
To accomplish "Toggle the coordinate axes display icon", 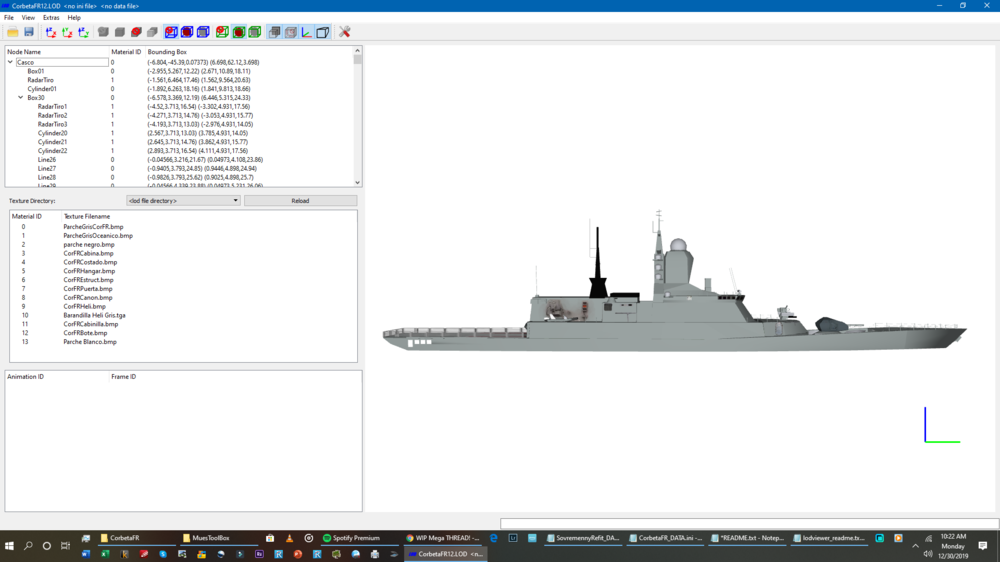I will point(307,32).
